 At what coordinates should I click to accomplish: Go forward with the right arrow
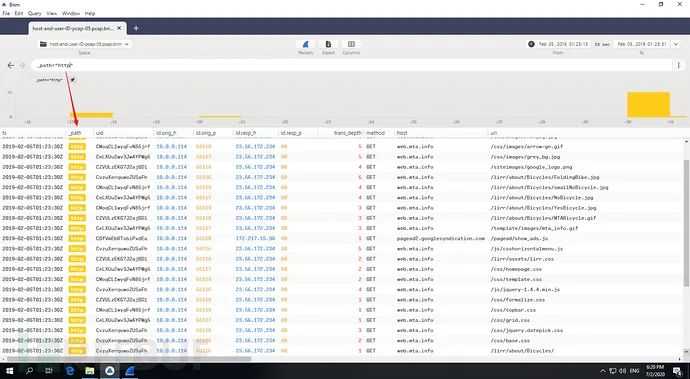point(22,66)
